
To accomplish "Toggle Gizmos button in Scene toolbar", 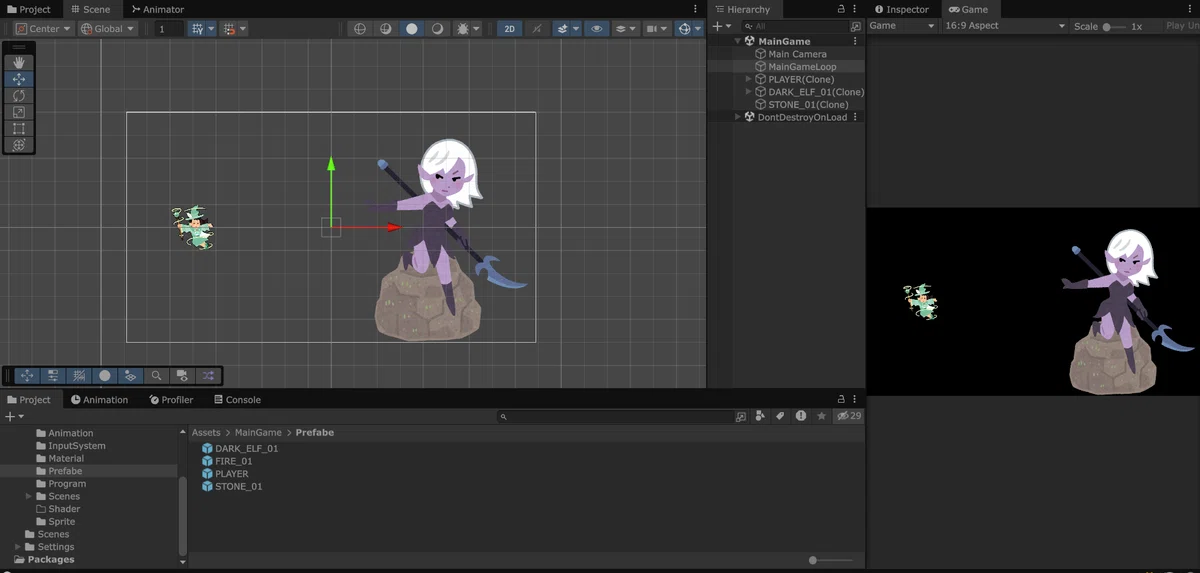I will [x=684, y=29].
